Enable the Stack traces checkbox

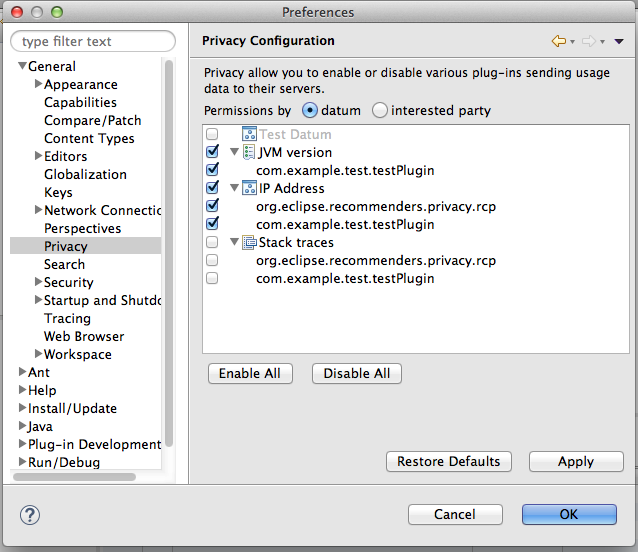[x=212, y=242]
